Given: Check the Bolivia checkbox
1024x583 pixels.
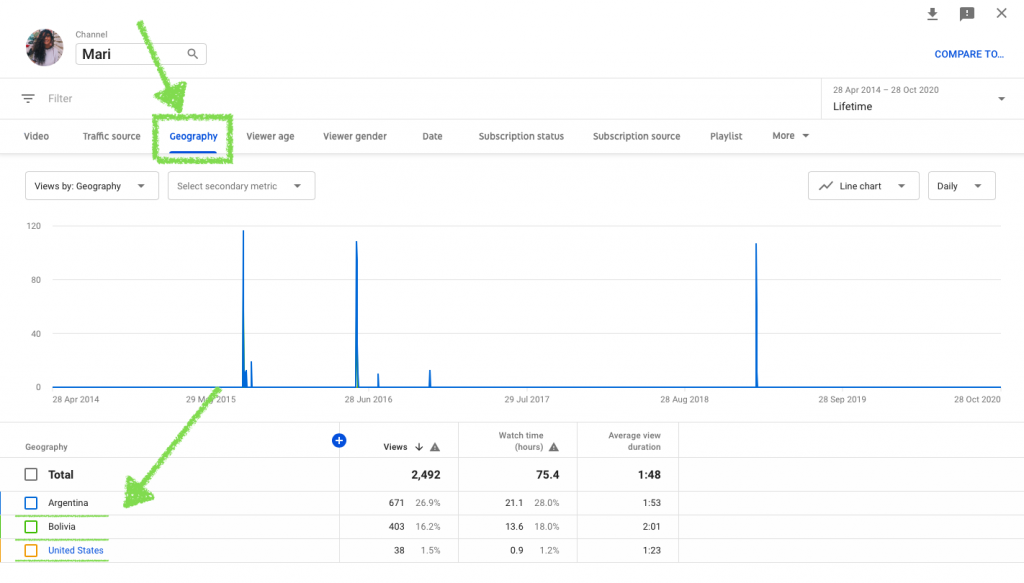Looking at the screenshot, I should coord(29,527).
